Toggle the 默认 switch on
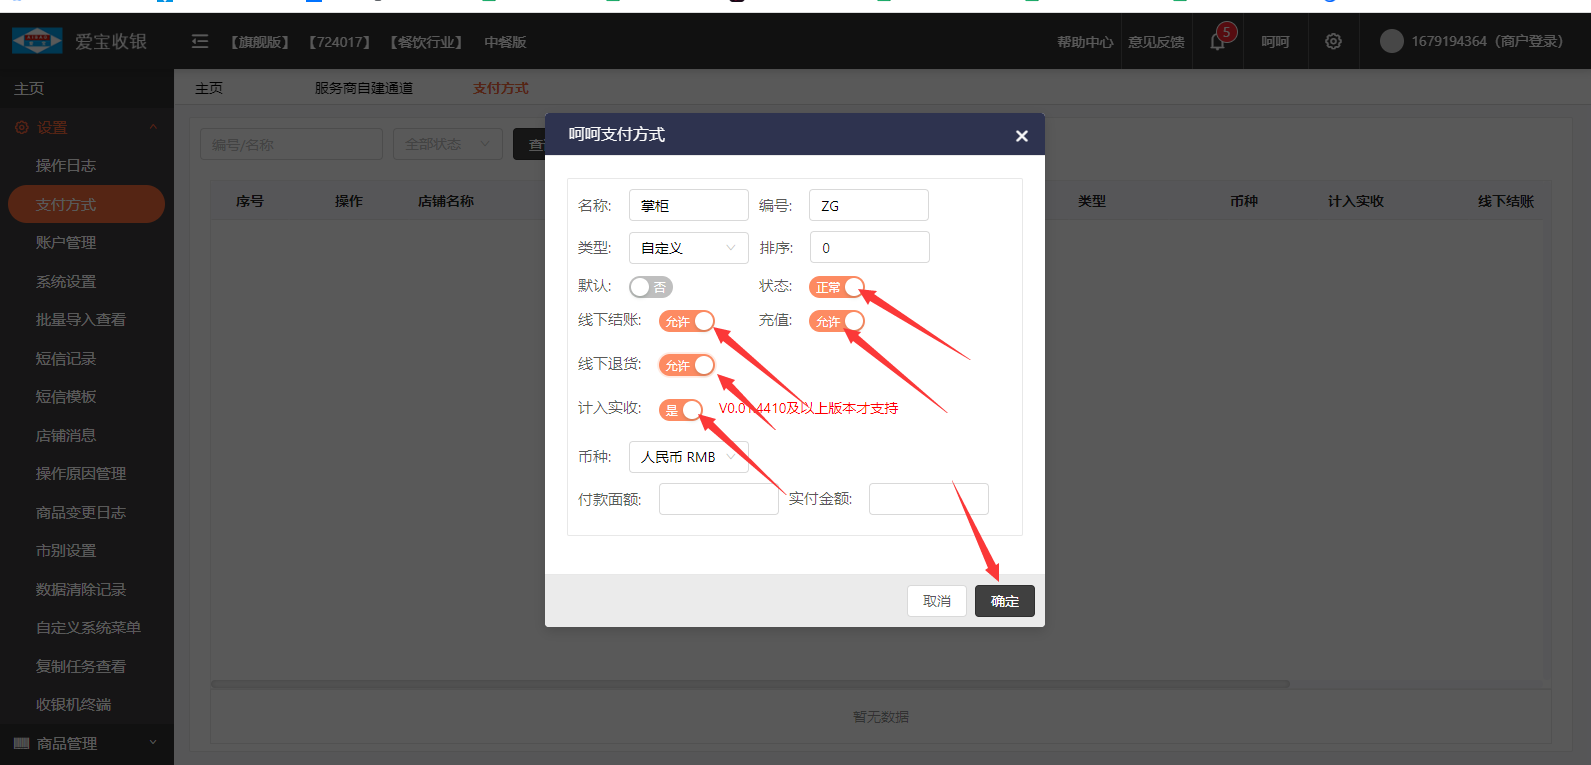Viewport: 1591px width, 765px height. [650, 287]
